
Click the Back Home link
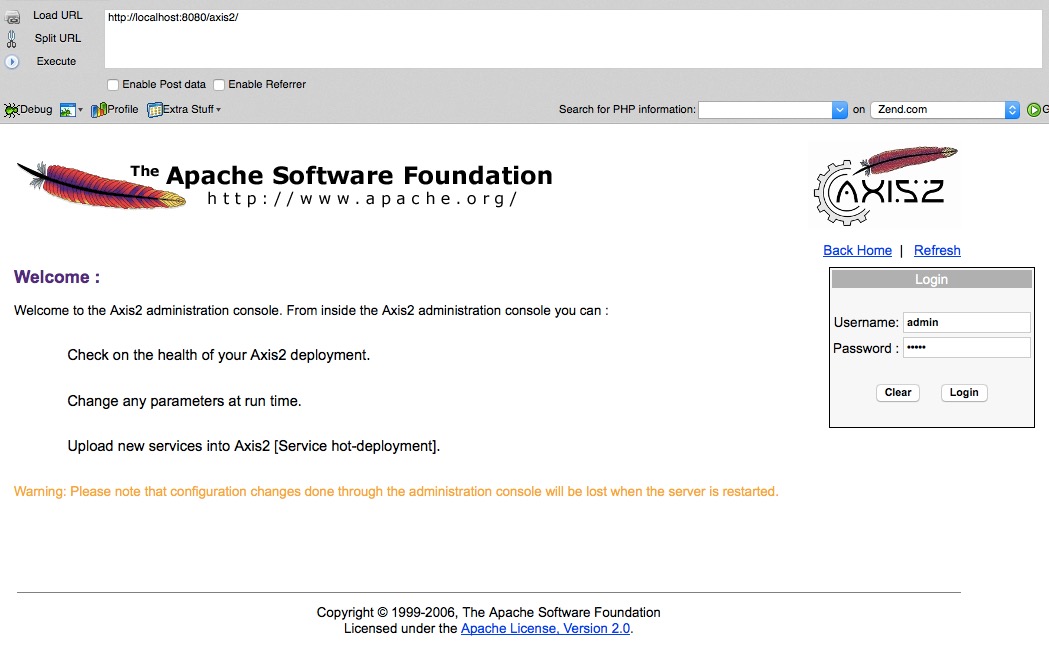(857, 250)
